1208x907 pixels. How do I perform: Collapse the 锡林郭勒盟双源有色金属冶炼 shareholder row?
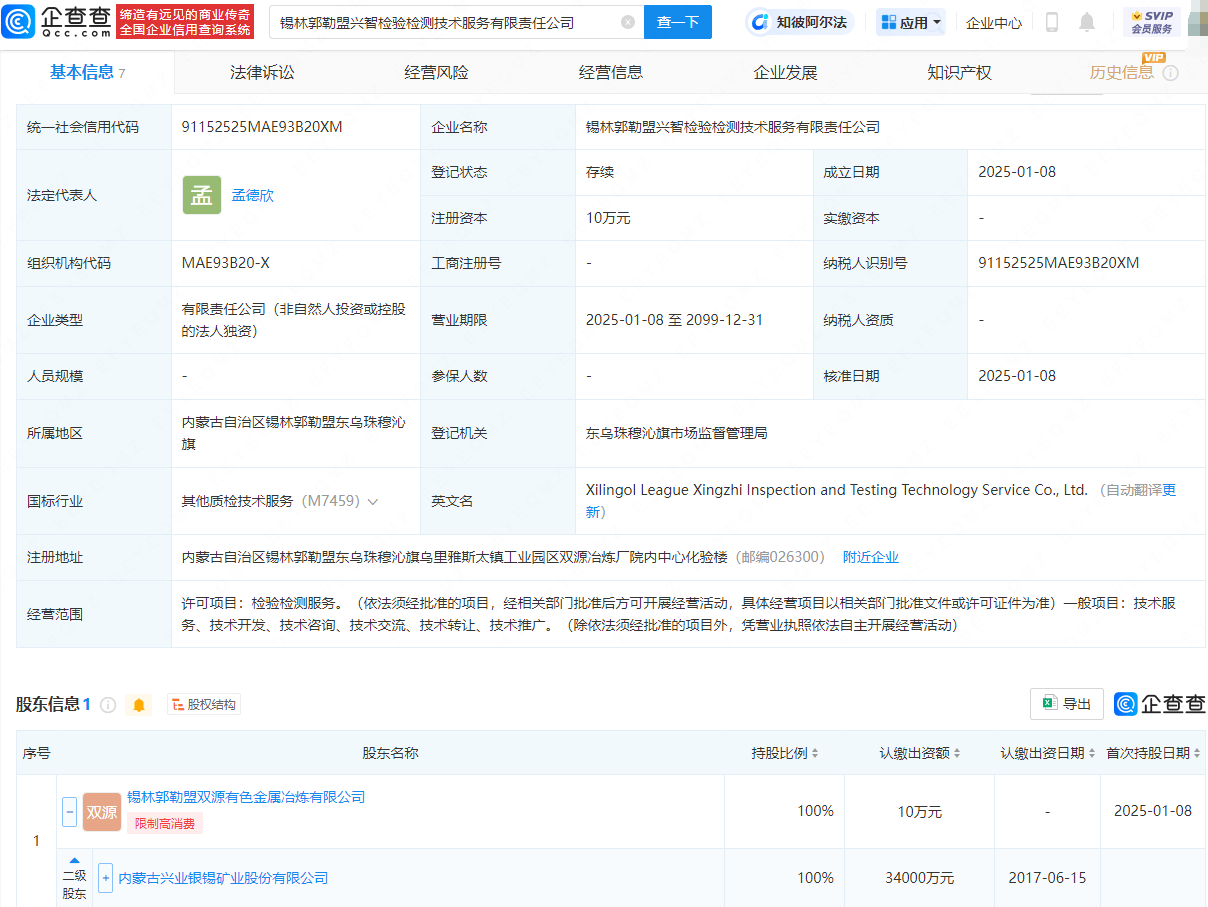(70, 811)
